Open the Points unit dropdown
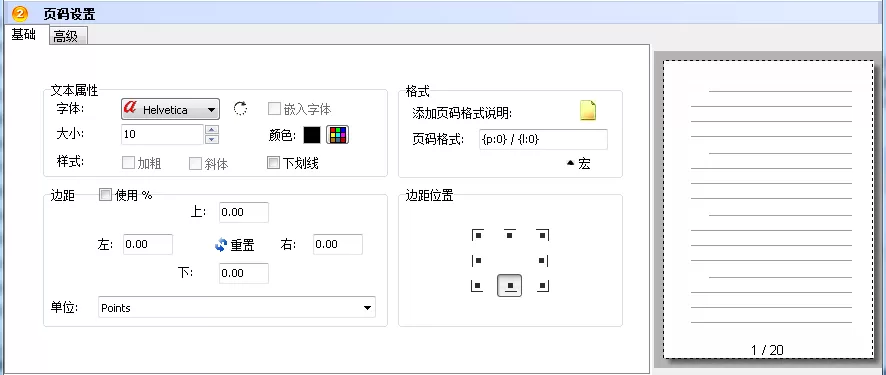This screenshot has height=375, width=886. point(237,308)
